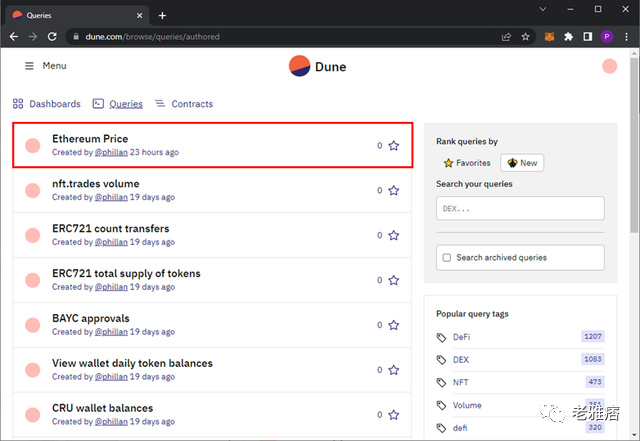Viewport: 640px width, 441px height.
Task: Click the NFT tag icon
Action: pyautogui.click(x=441, y=383)
